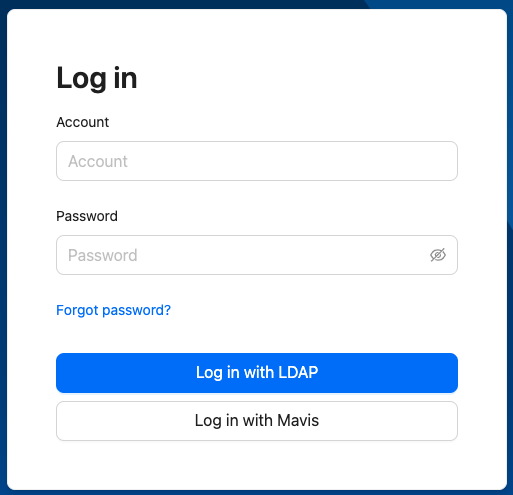This screenshot has width=513, height=495.
Task: Click the blue Log in with LDAP button
Action: pyautogui.click(x=257, y=373)
